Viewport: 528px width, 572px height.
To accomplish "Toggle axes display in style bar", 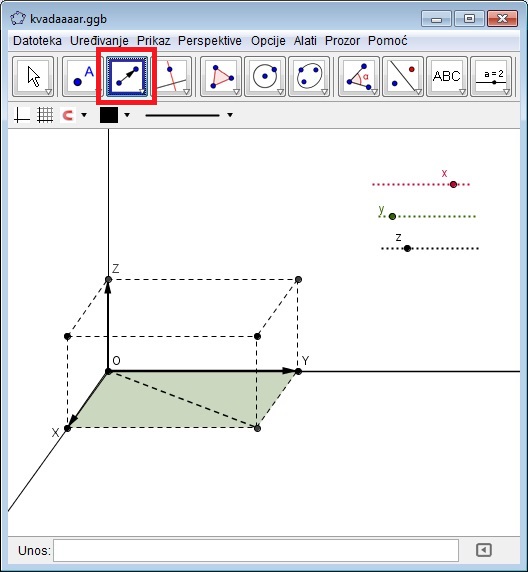I will [22, 115].
